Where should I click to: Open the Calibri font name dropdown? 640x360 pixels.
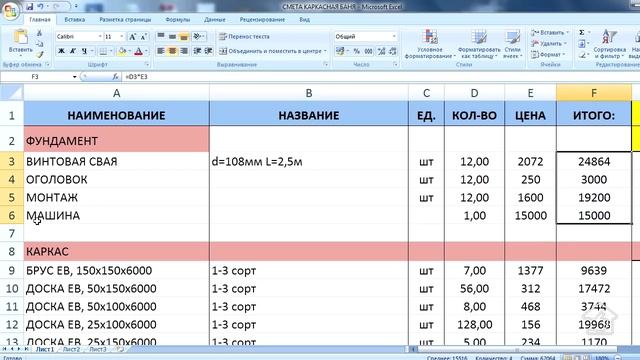coord(100,37)
